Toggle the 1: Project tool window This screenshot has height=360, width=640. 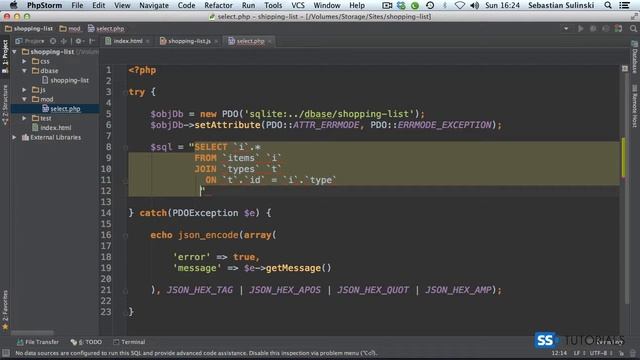coord(5,56)
